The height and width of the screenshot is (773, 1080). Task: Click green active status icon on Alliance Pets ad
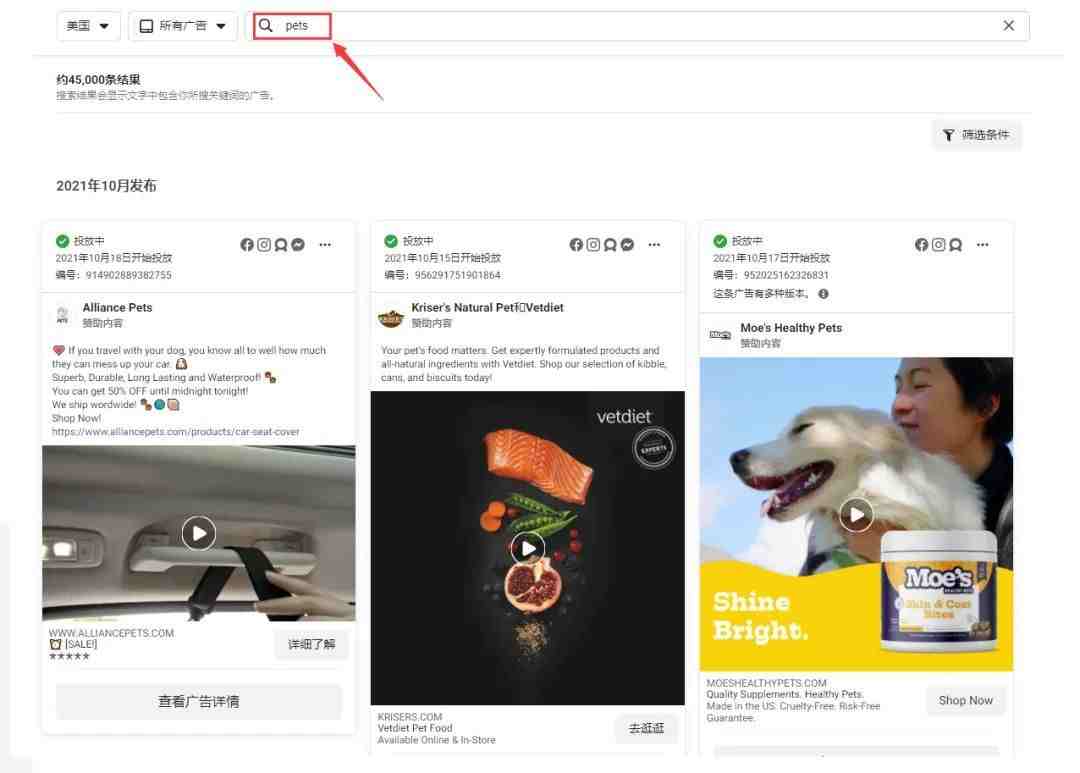[x=63, y=241]
